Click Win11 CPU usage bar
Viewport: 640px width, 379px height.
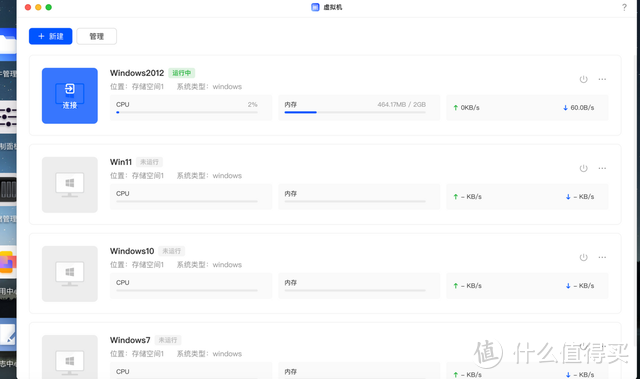pyautogui.click(x=187, y=201)
